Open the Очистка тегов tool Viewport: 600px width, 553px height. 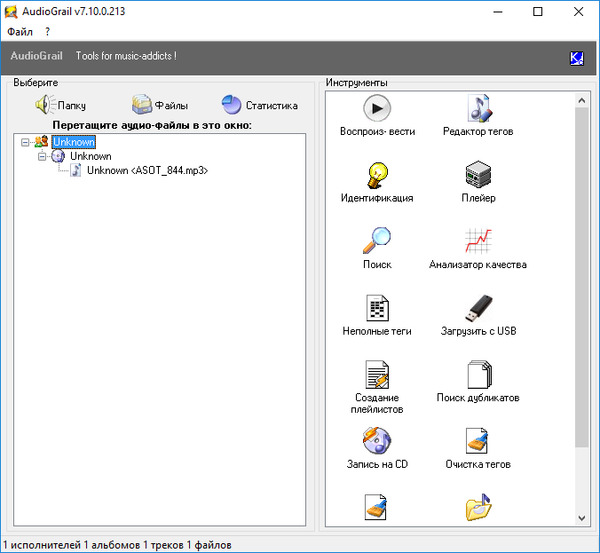pyautogui.click(x=478, y=441)
